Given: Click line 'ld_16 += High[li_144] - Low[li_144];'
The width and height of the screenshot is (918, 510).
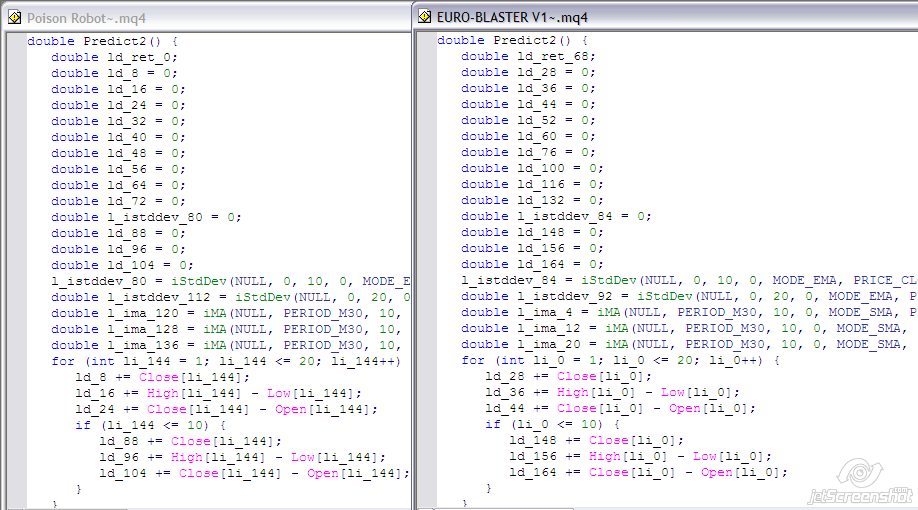Looking at the screenshot, I should pyautogui.click(x=218, y=393).
